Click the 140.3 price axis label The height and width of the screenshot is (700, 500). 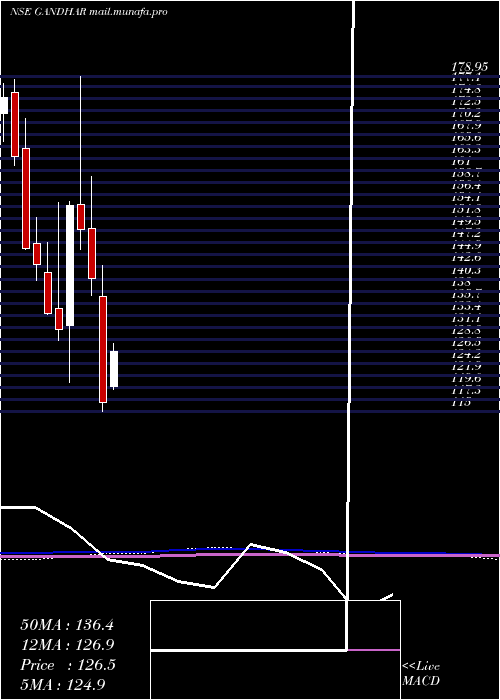click(467, 270)
